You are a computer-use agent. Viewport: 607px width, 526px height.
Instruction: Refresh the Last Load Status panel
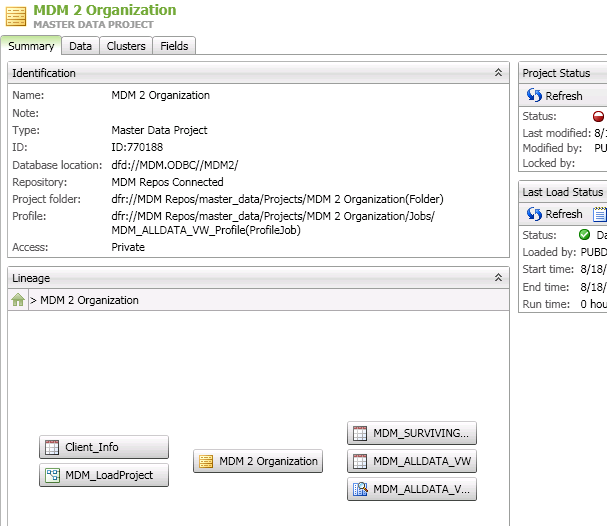555,214
